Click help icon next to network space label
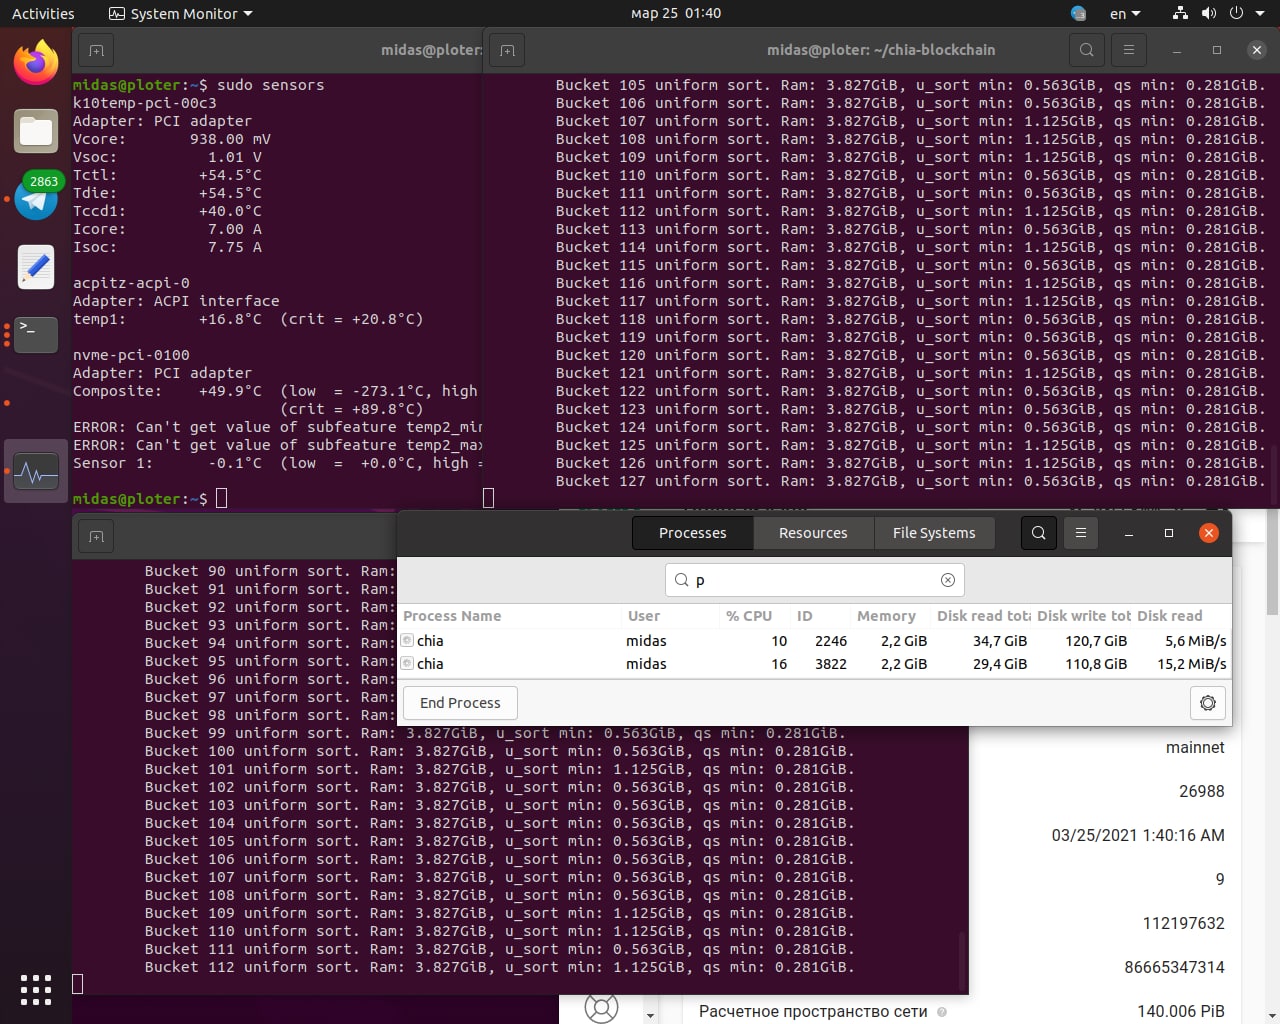The height and width of the screenshot is (1024, 1280). coord(941,1012)
